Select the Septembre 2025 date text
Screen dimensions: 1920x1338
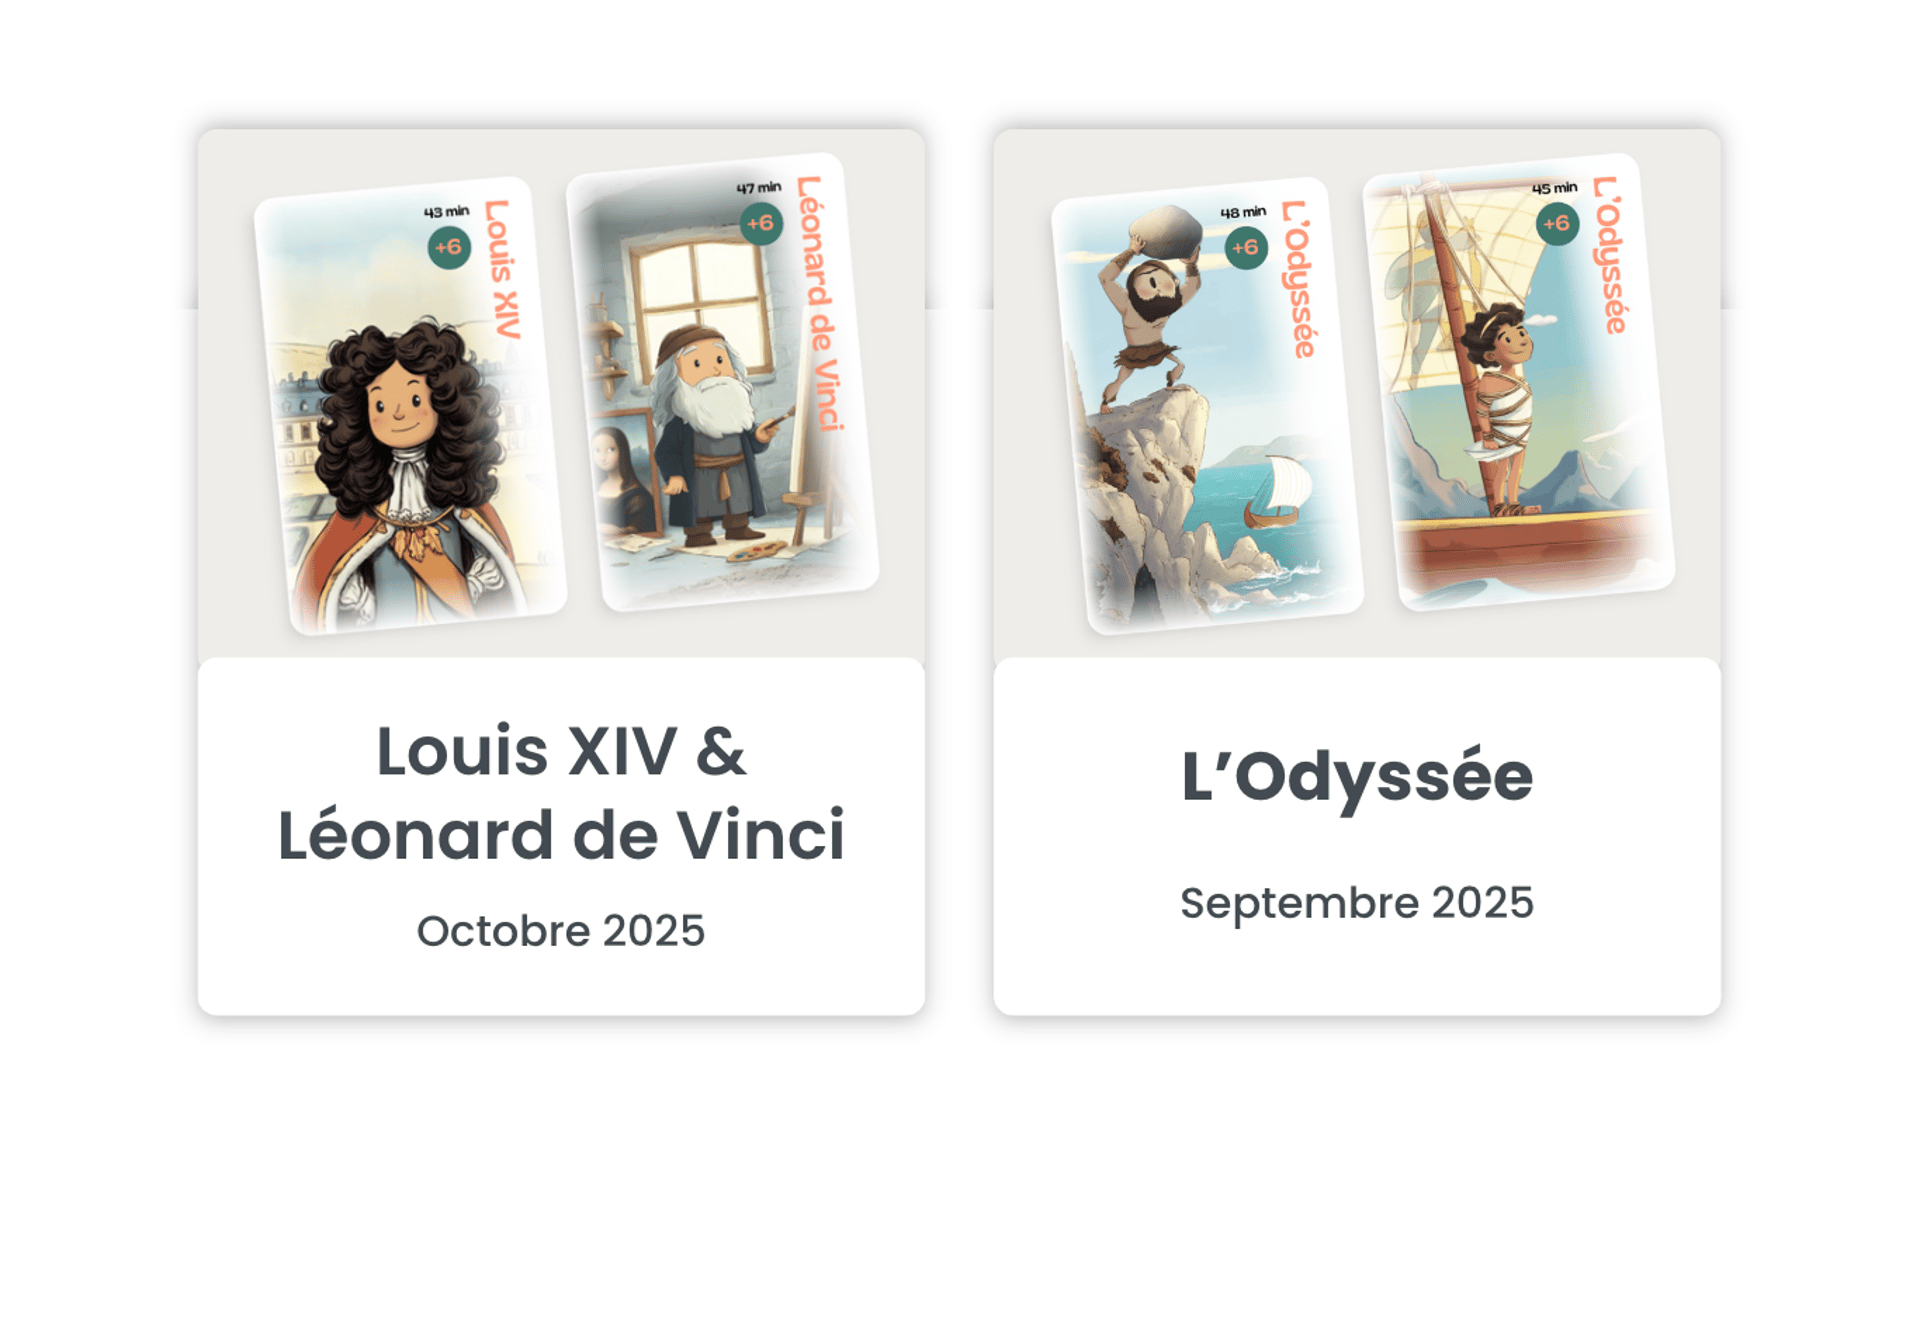[x=1357, y=903]
